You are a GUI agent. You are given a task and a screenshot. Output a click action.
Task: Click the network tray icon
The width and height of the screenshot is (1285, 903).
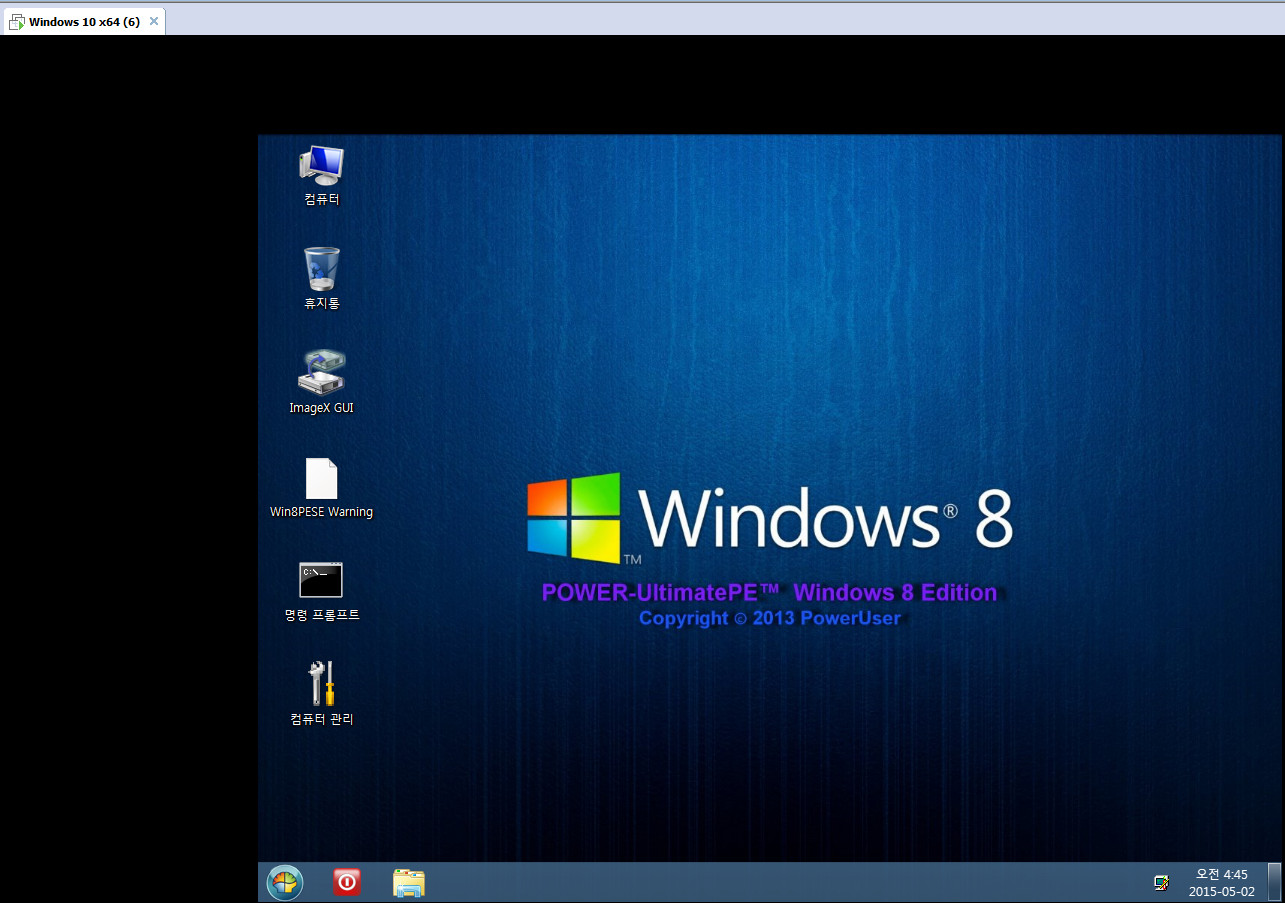click(x=1161, y=883)
